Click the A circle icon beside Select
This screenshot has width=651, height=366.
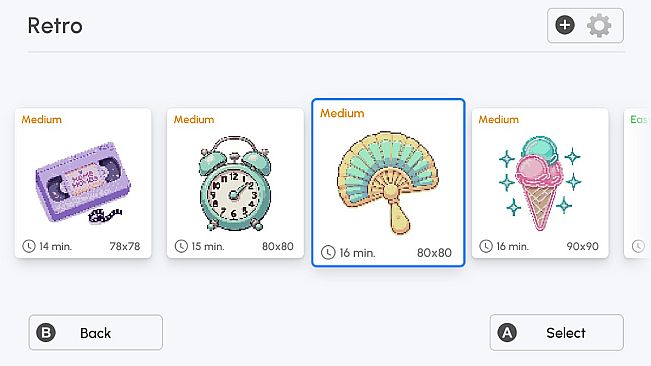pyautogui.click(x=507, y=332)
